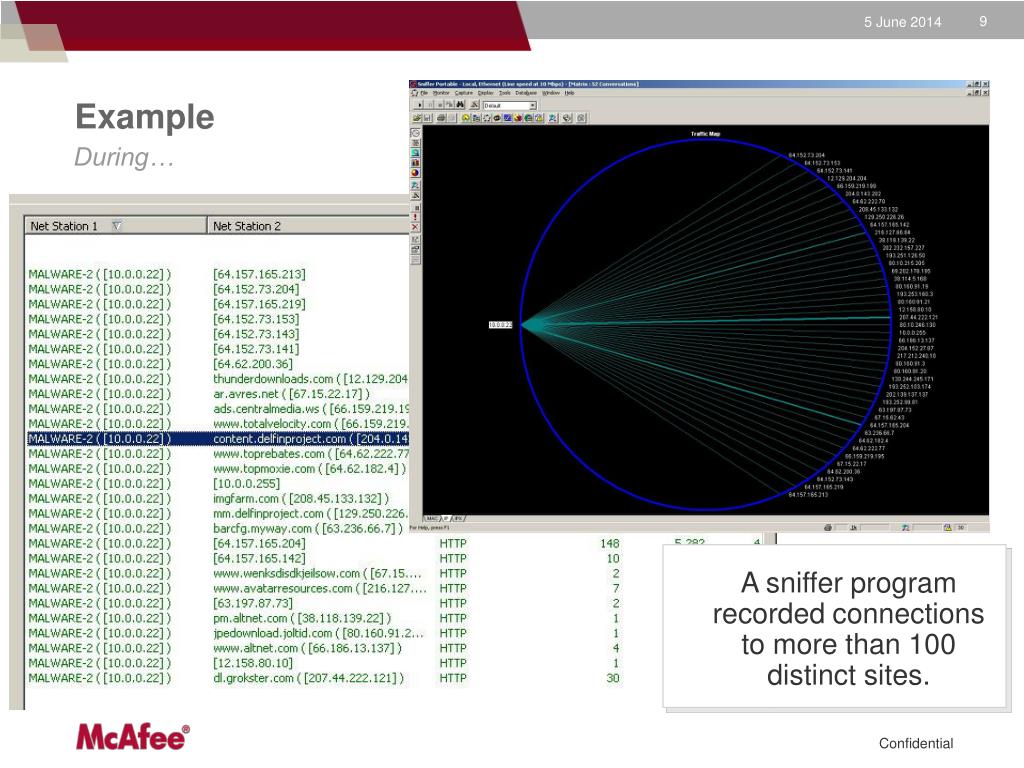
Task: Select the barcfg.myway.com row
Action: tap(218, 529)
